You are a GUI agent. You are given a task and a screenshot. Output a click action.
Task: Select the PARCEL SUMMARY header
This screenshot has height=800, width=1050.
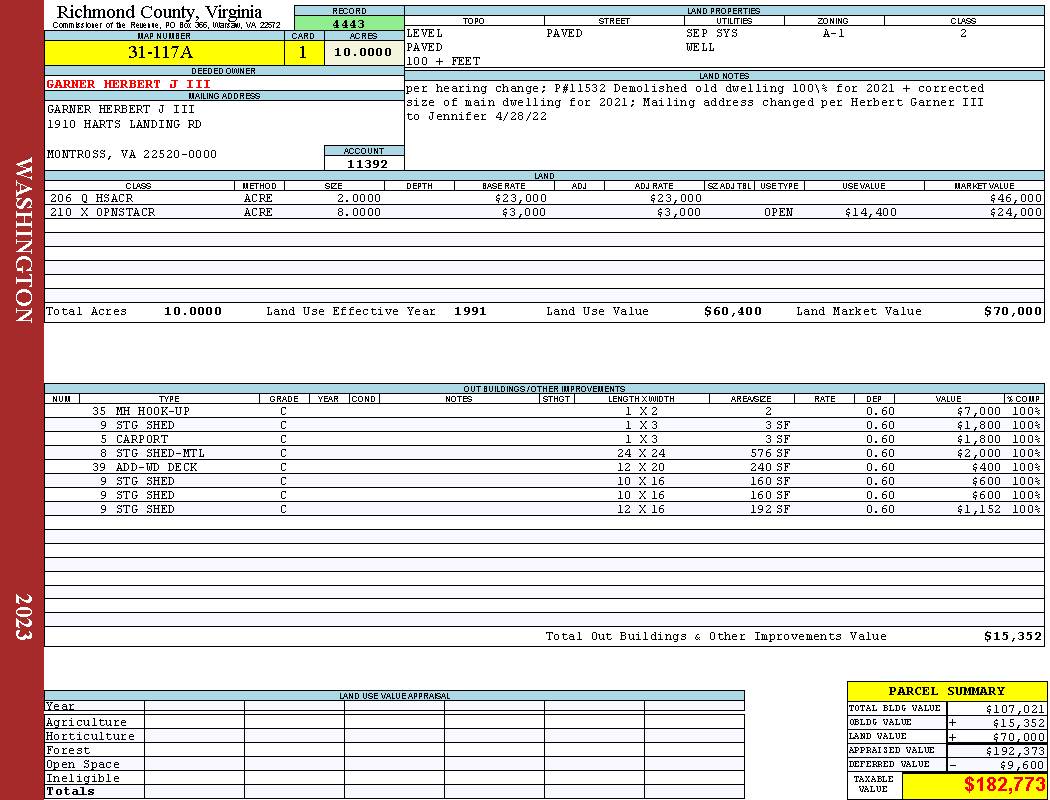946,692
